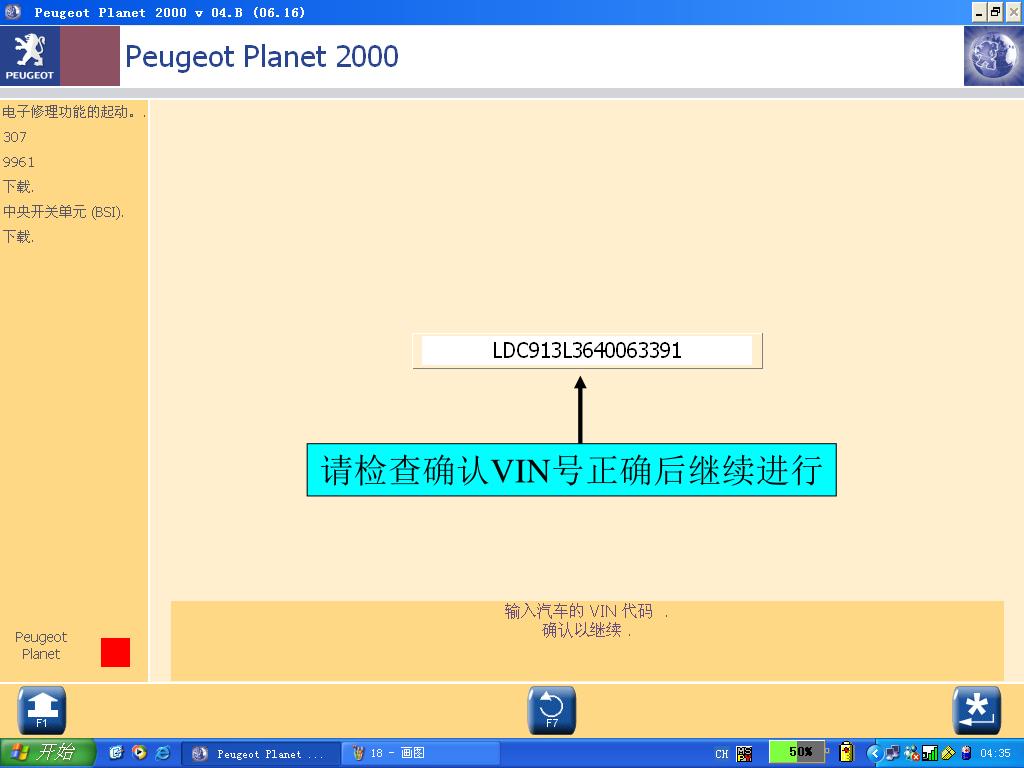Switch to '18 - 画图' taskbar window
This screenshot has width=1024, height=768.
pos(421,754)
